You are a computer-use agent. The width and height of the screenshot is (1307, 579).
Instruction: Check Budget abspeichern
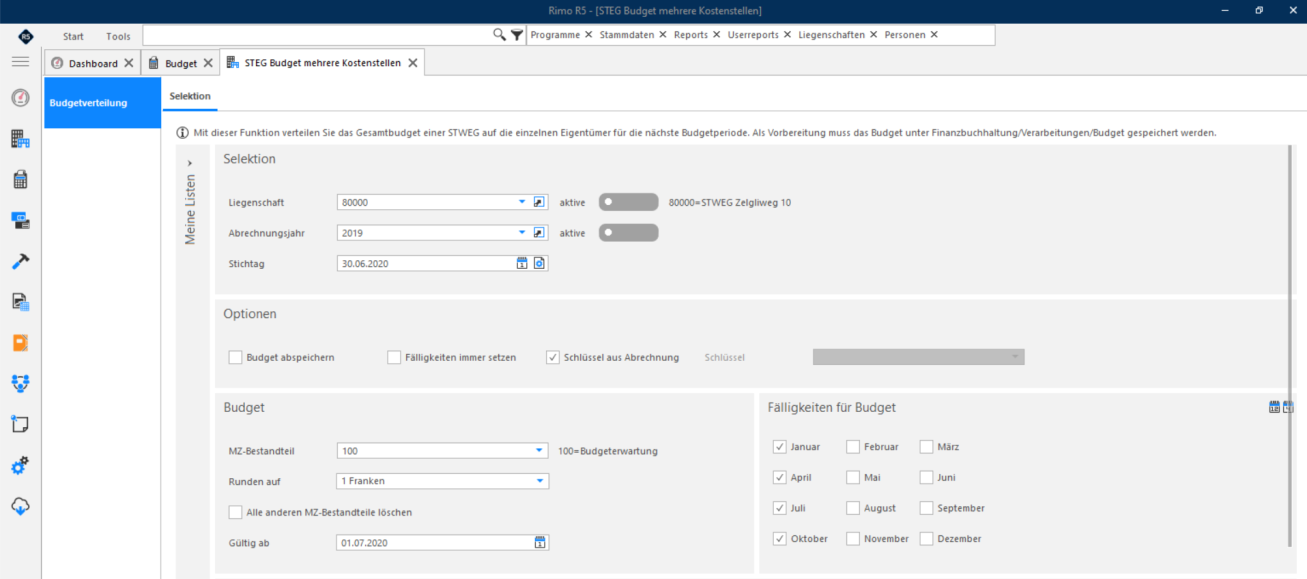235,357
